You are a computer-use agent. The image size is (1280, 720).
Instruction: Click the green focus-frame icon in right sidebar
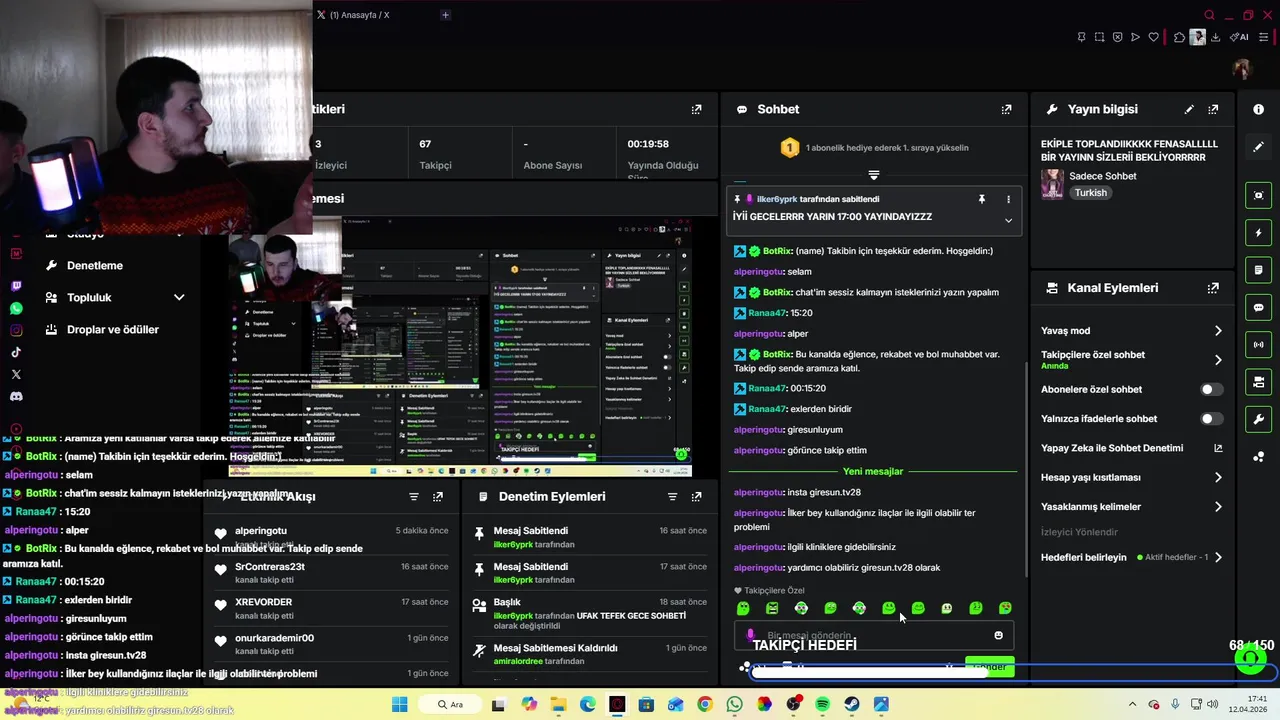(x=1258, y=196)
